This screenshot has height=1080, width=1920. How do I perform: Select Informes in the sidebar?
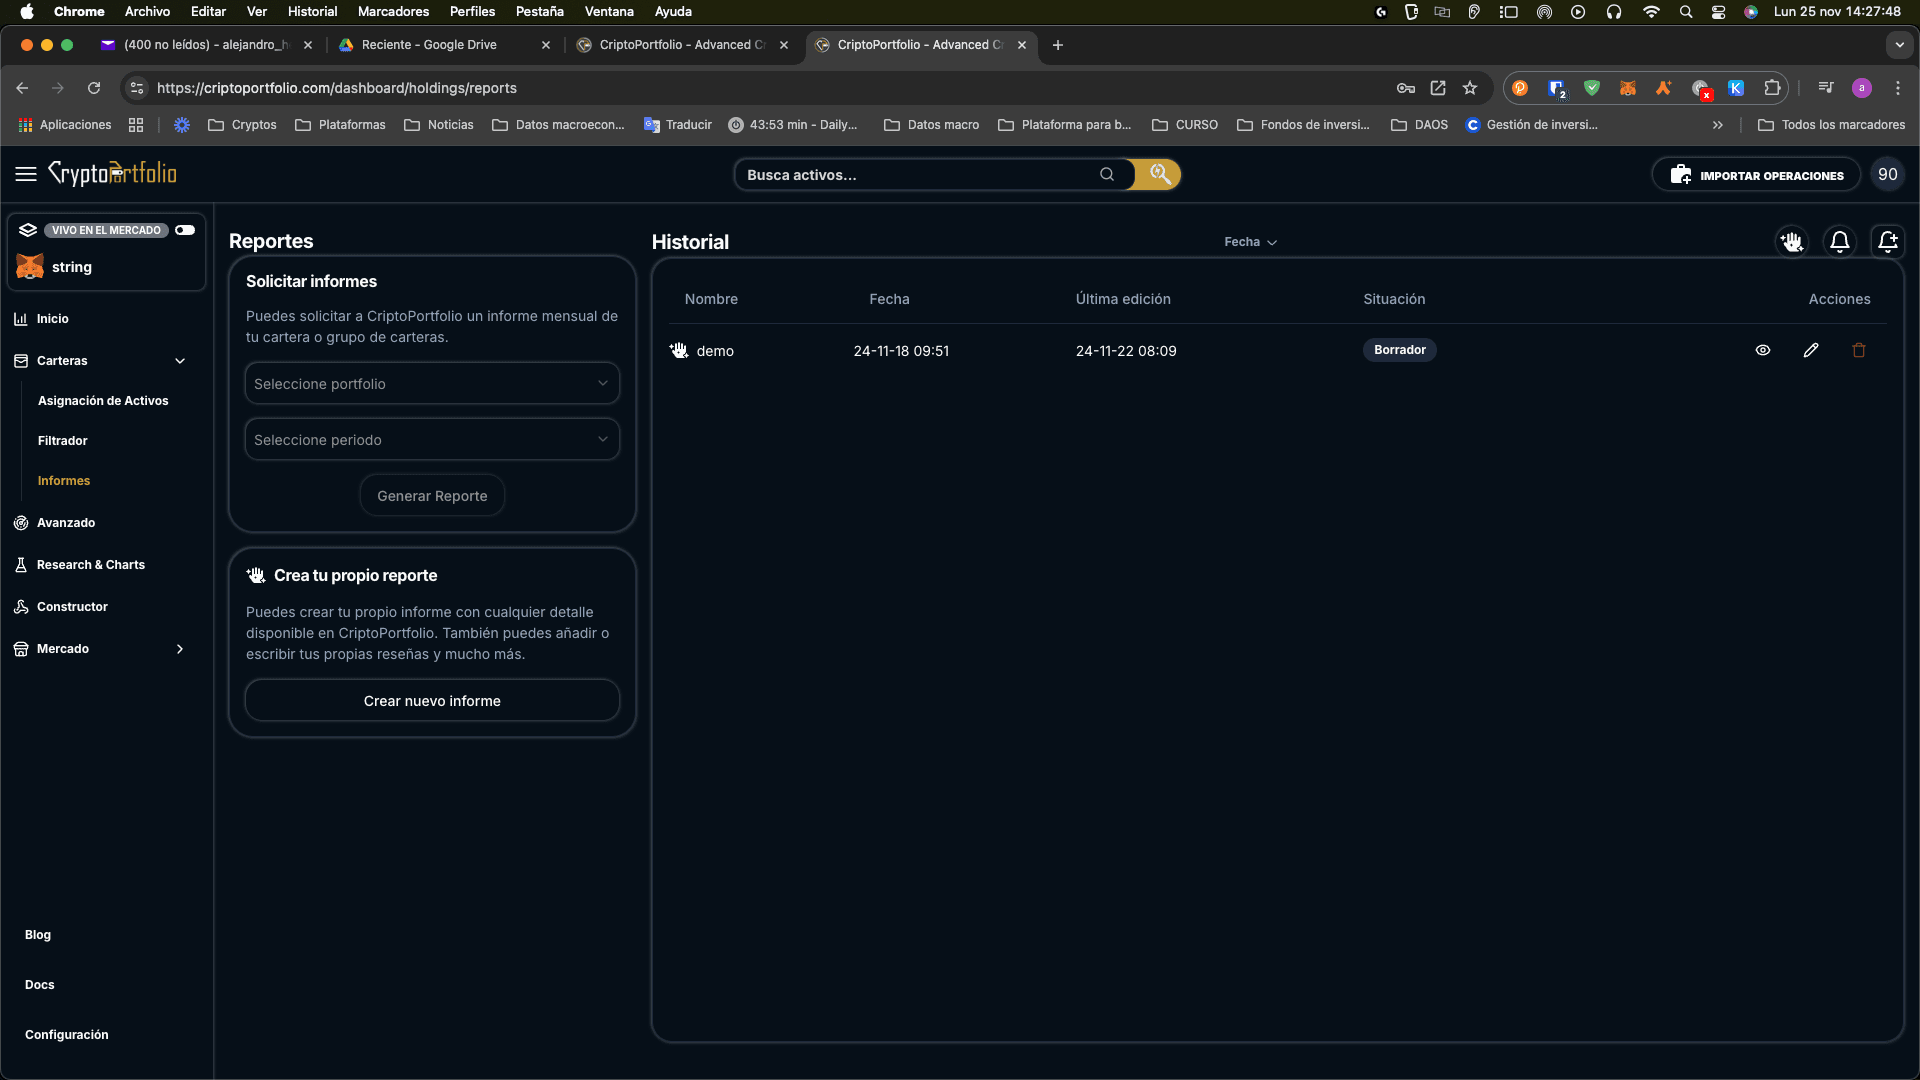64,481
